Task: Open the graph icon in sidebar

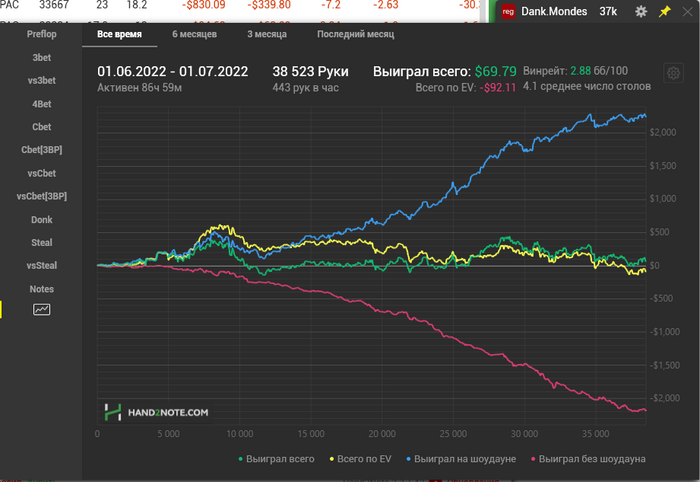Action: [42, 309]
